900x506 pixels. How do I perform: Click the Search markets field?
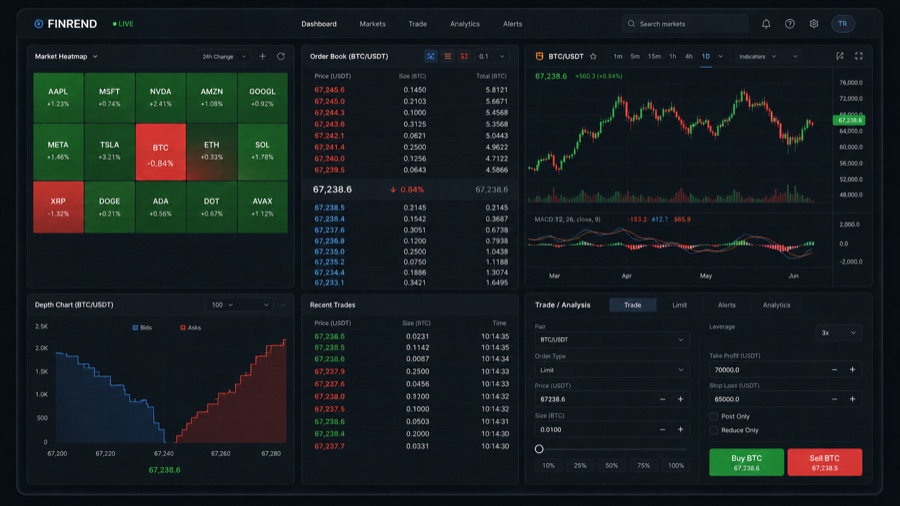(x=685, y=24)
